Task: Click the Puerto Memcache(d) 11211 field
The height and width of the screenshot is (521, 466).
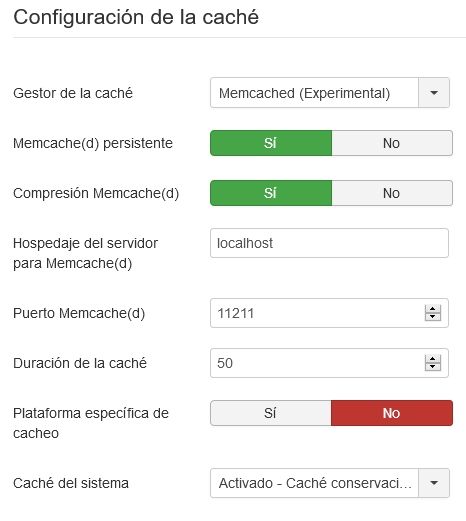Action: [329, 313]
